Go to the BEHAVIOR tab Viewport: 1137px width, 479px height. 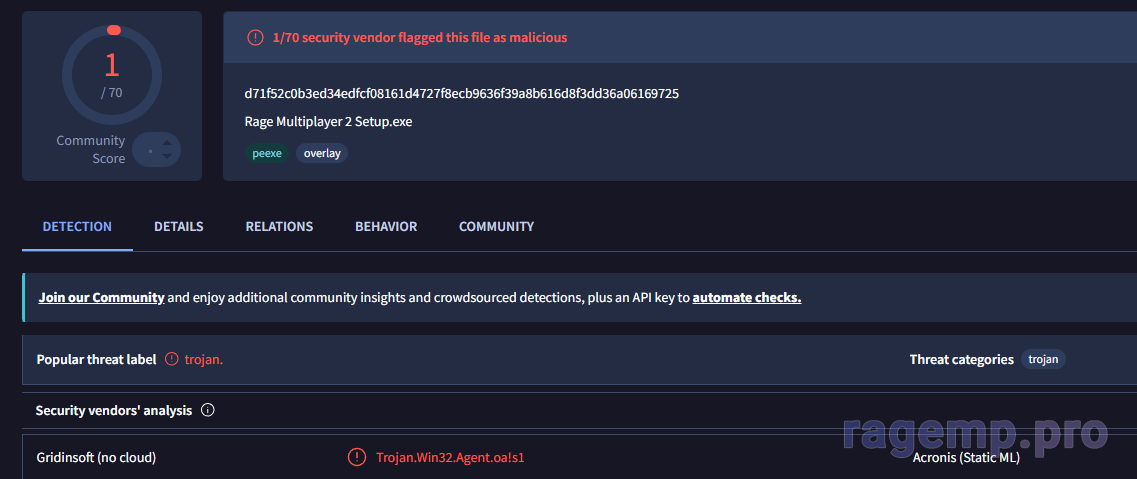tap(386, 226)
